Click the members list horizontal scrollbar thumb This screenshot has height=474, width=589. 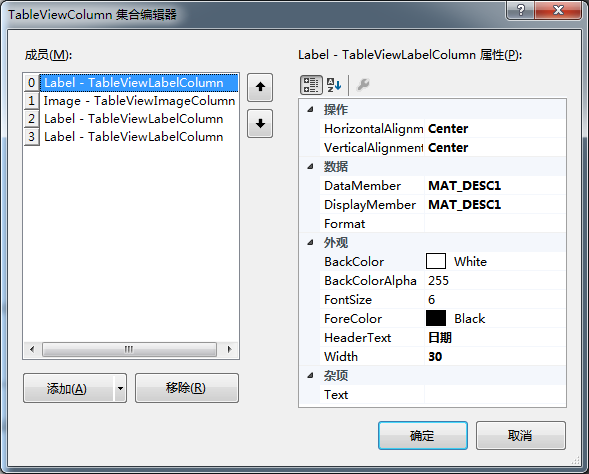tap(129, 349)
